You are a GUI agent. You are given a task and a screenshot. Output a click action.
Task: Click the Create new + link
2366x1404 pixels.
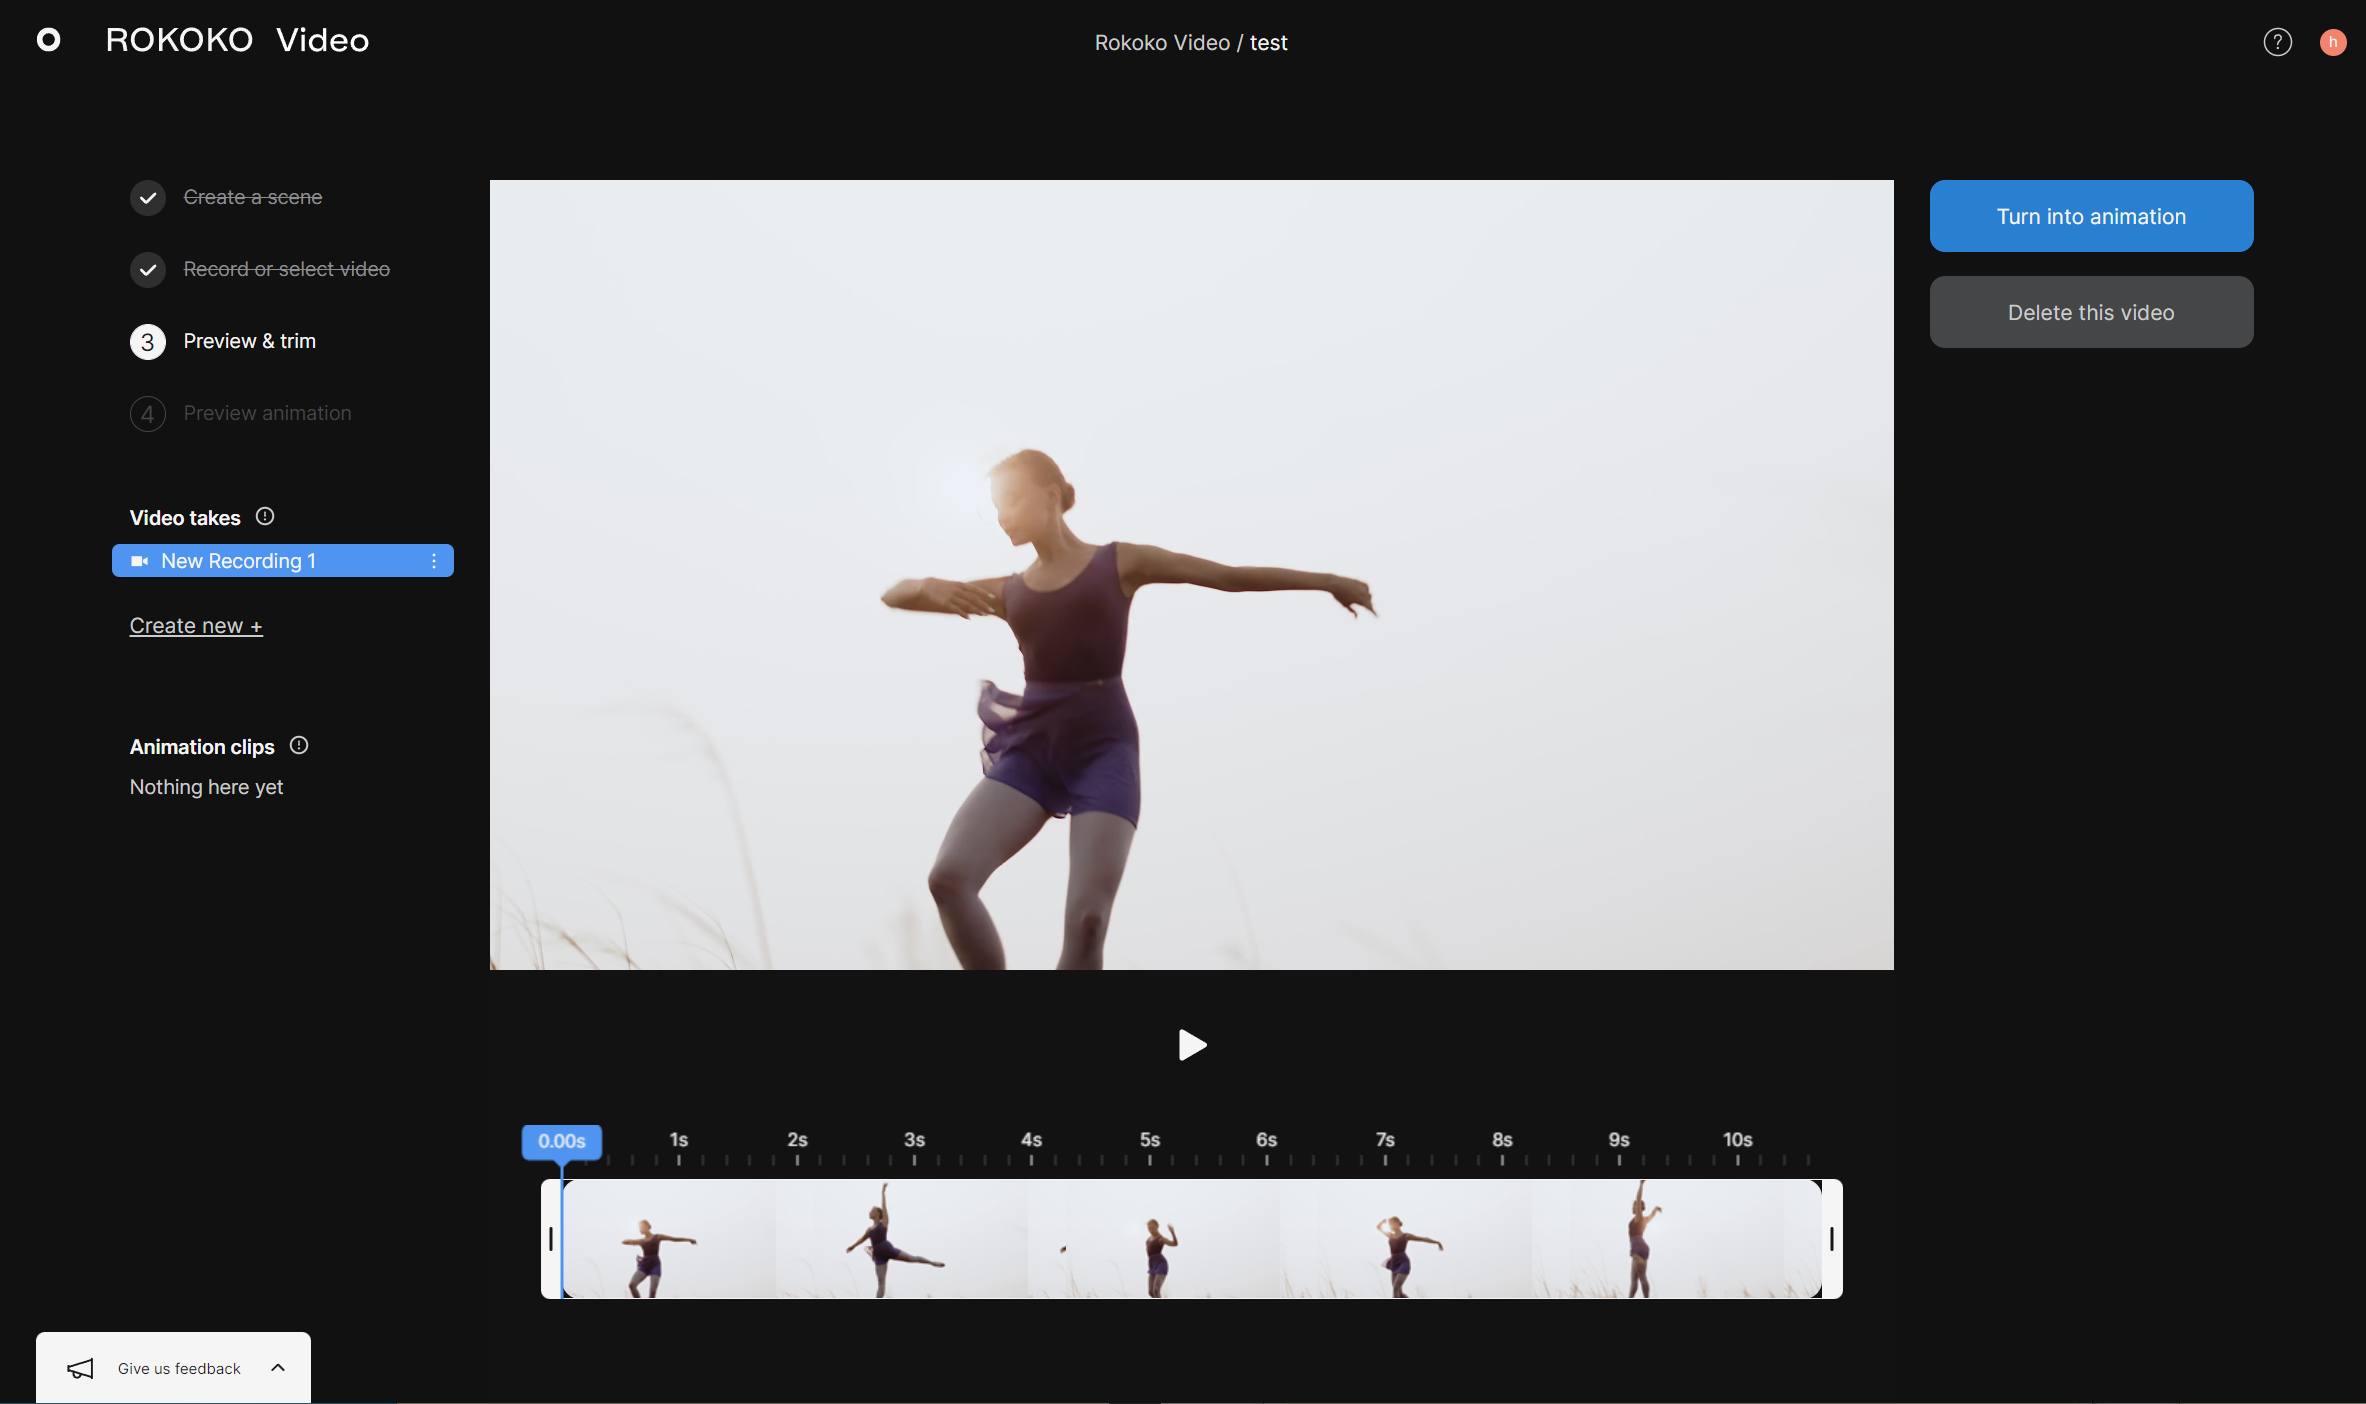click(x=196, y=626)
